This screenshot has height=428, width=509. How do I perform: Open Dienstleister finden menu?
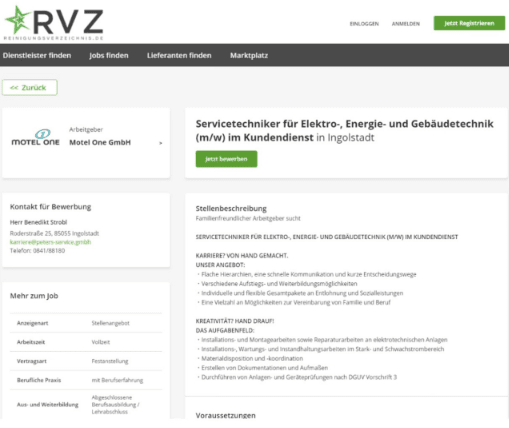37,55
